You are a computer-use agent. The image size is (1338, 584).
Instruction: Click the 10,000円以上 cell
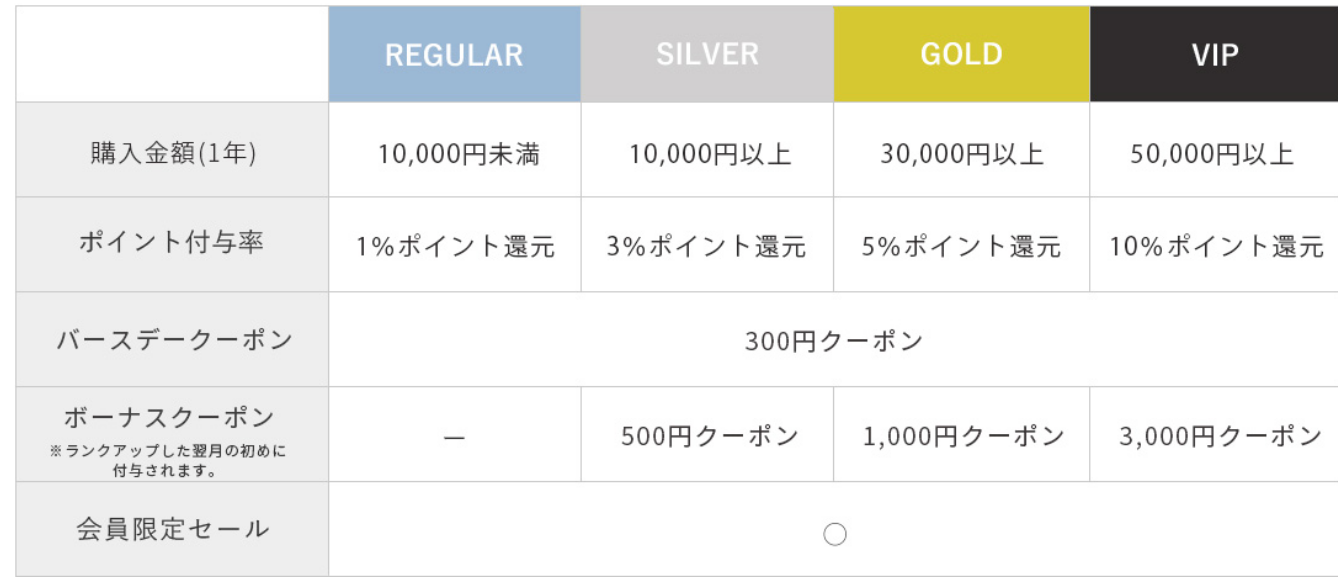709,154
